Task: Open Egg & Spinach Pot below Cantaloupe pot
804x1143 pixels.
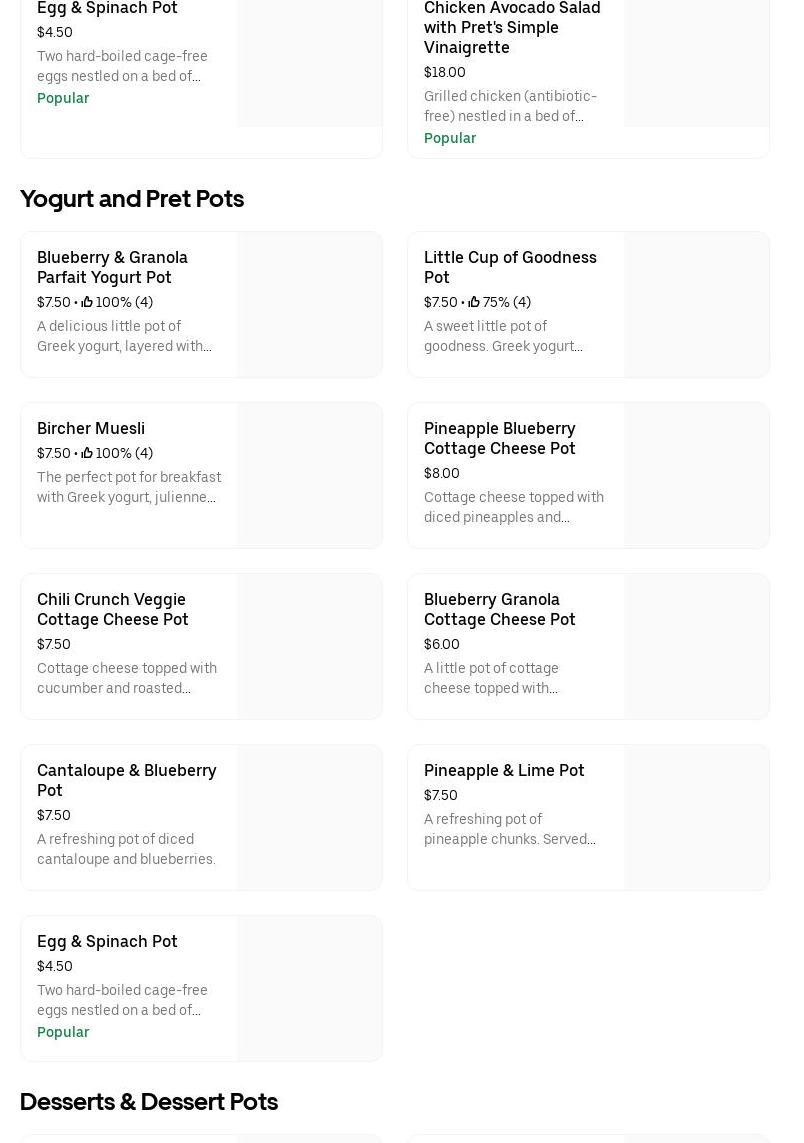Action: [107, 941]
